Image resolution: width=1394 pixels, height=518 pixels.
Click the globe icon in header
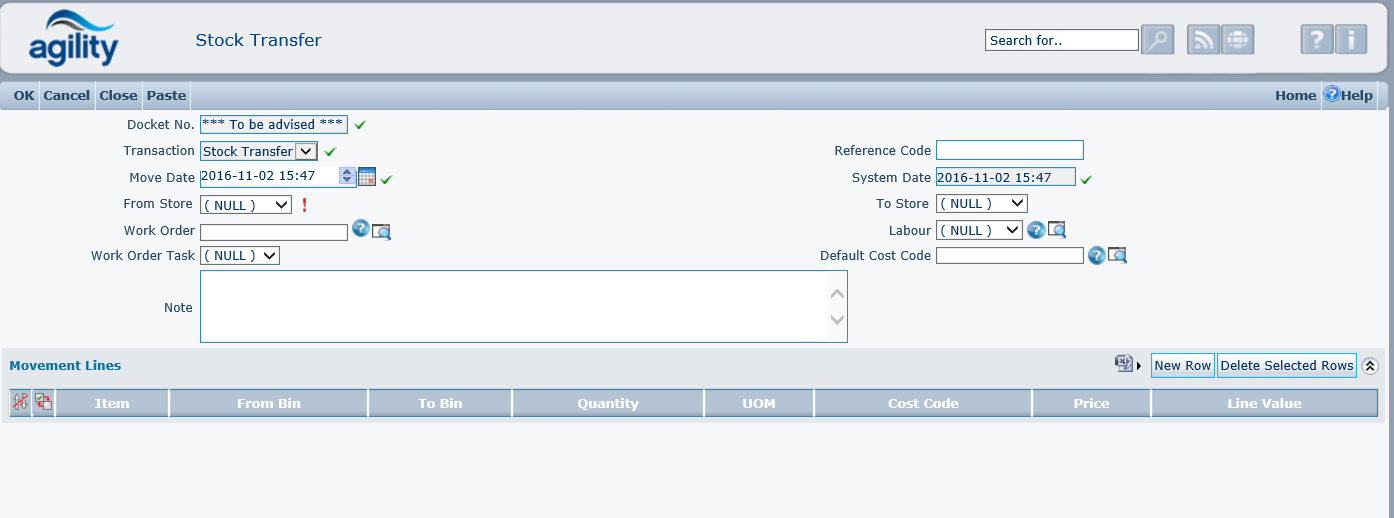point(1238,40)
